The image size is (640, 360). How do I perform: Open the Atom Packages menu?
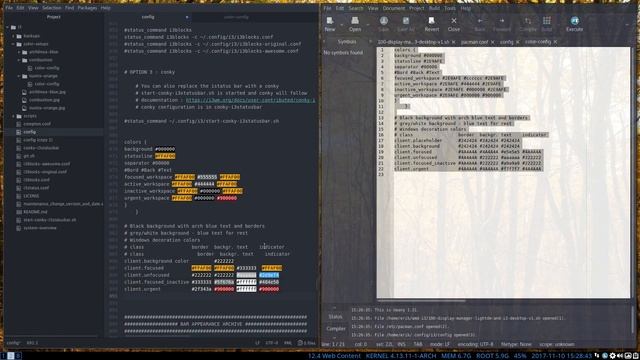(87, 8)
